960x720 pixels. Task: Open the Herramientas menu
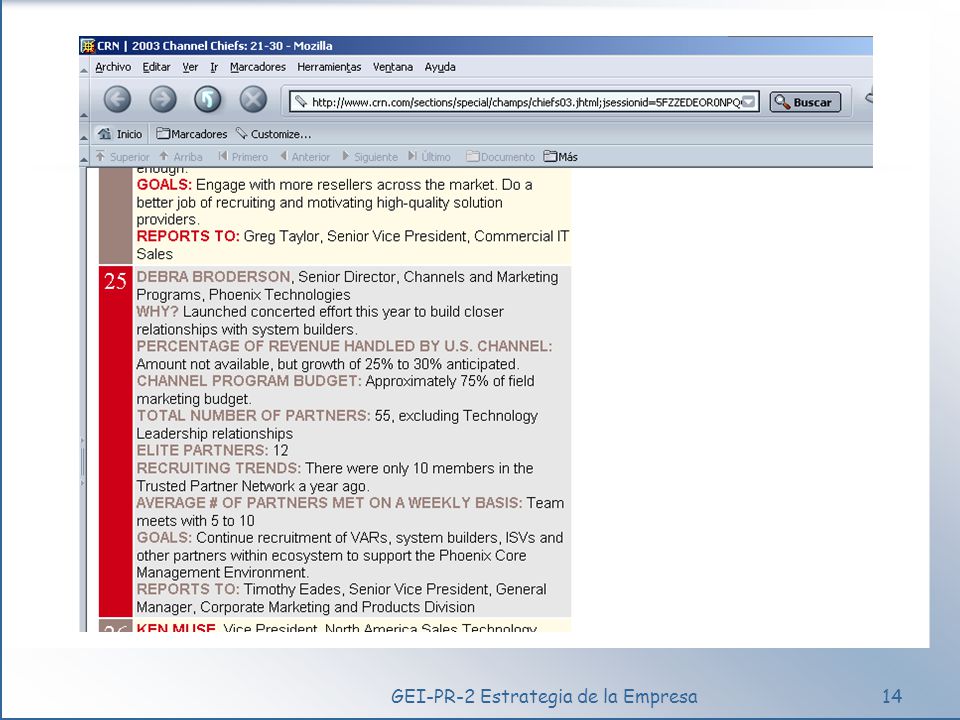(329, 67)
